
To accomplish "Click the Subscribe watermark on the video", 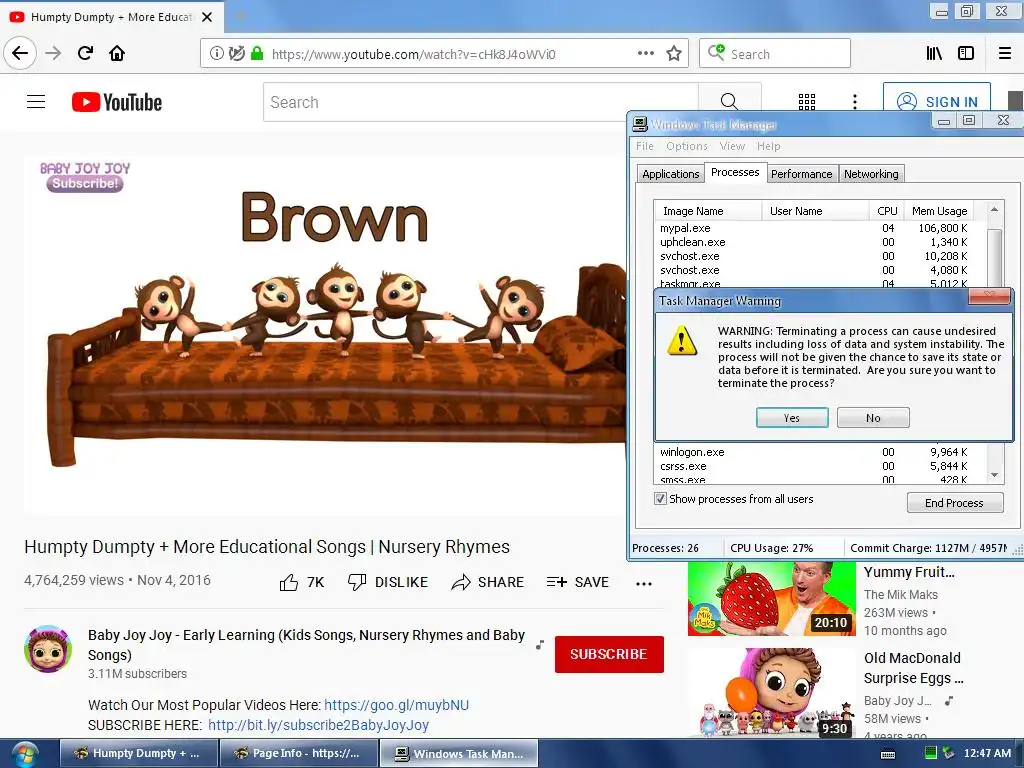I will (85, 184).
